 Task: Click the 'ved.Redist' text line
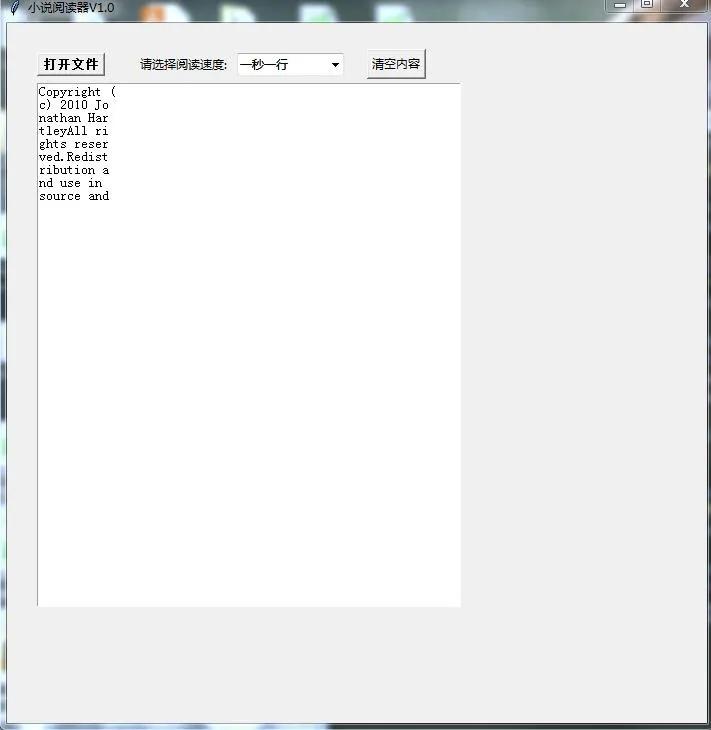[x=73, y=157]
